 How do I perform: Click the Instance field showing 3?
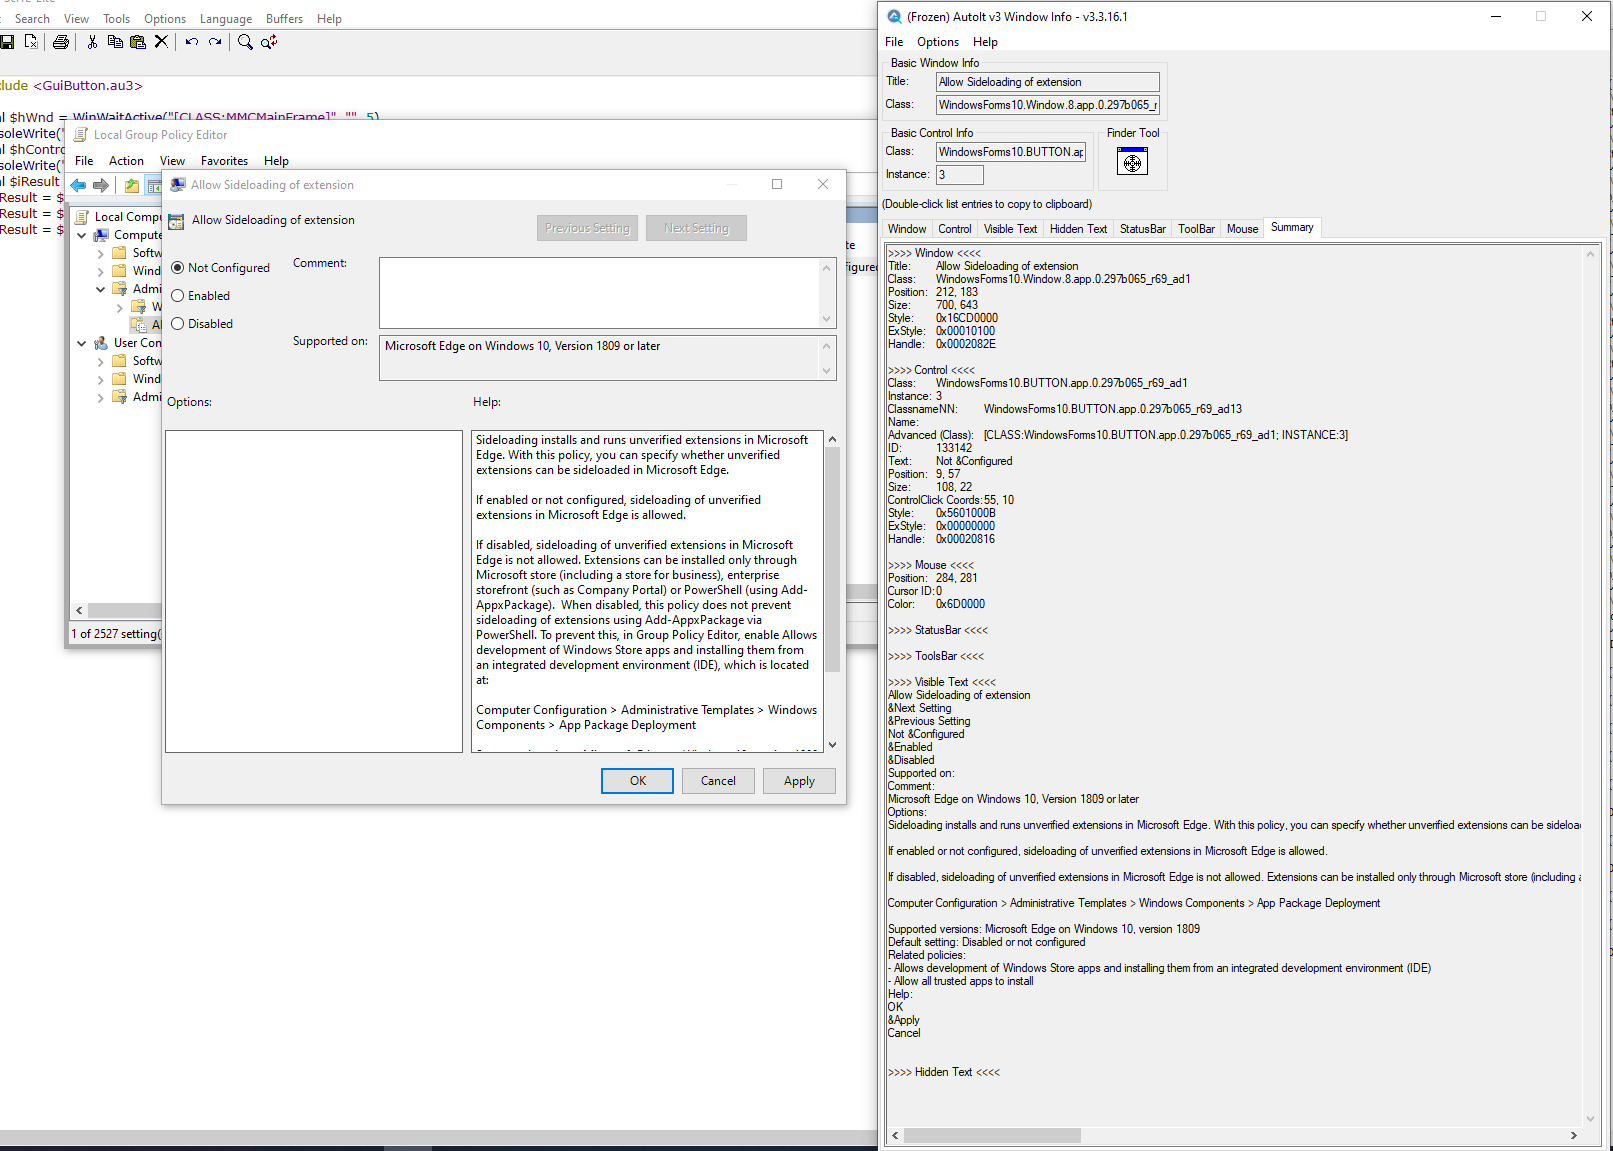[959, 175]
